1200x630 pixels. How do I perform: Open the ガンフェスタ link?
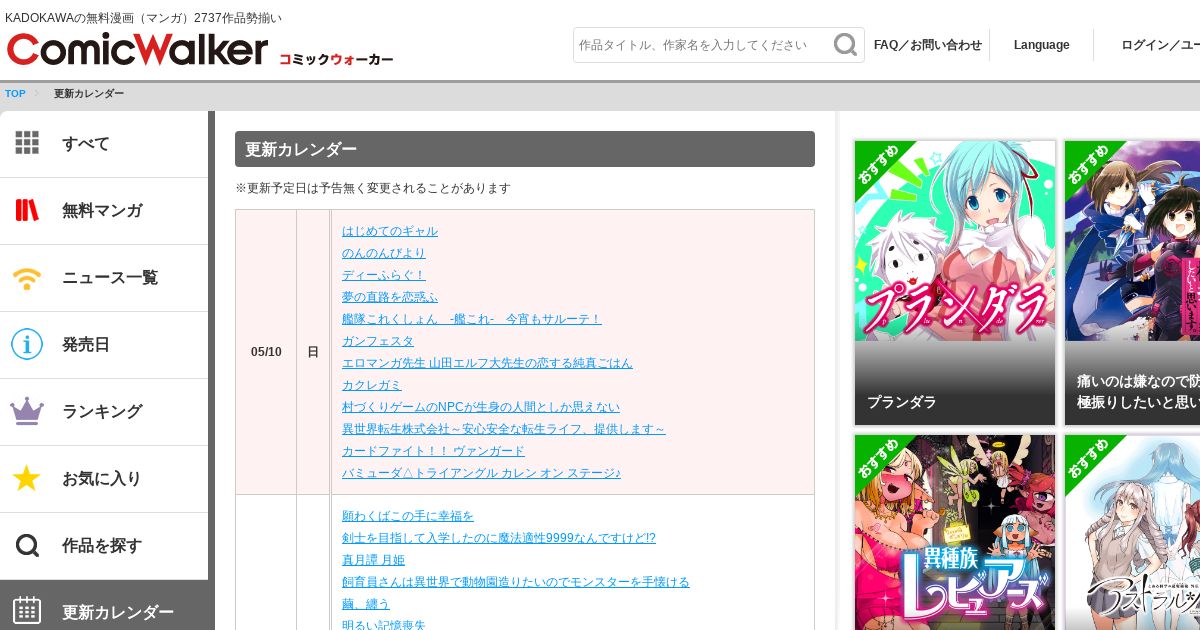coord(378,341)
